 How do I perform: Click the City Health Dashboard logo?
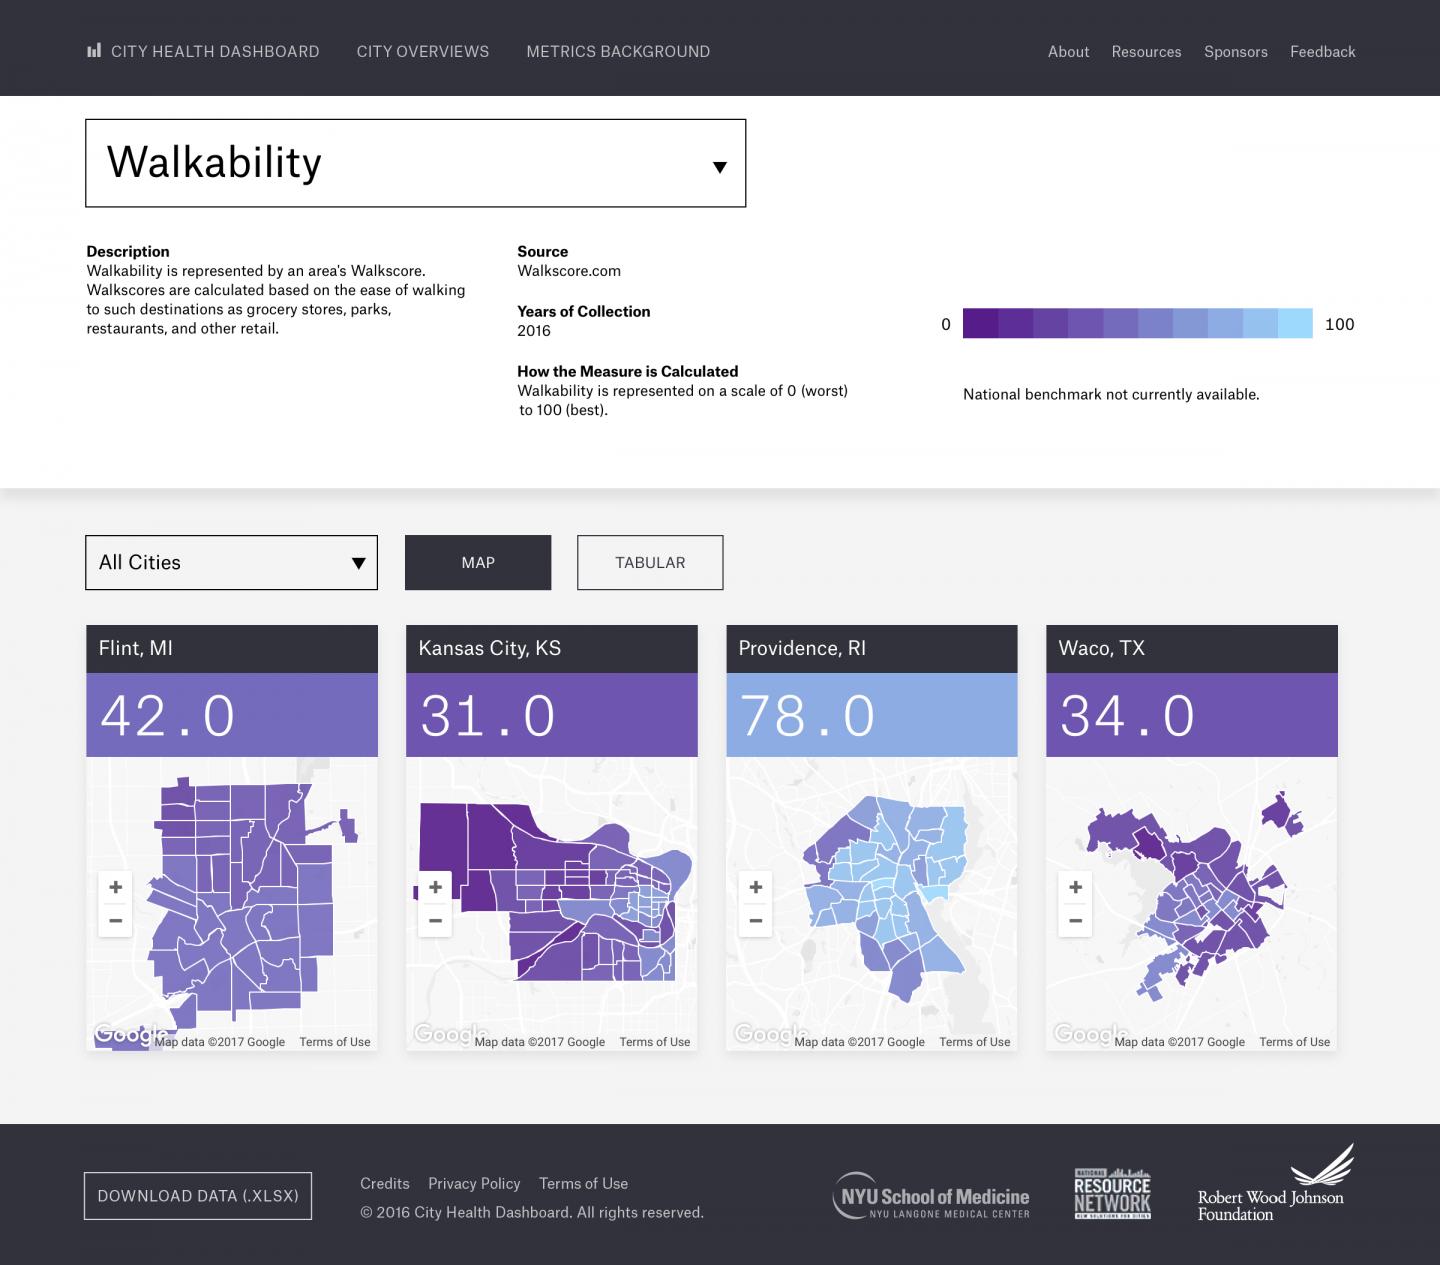pyautogui.click(x=203, y=52)
